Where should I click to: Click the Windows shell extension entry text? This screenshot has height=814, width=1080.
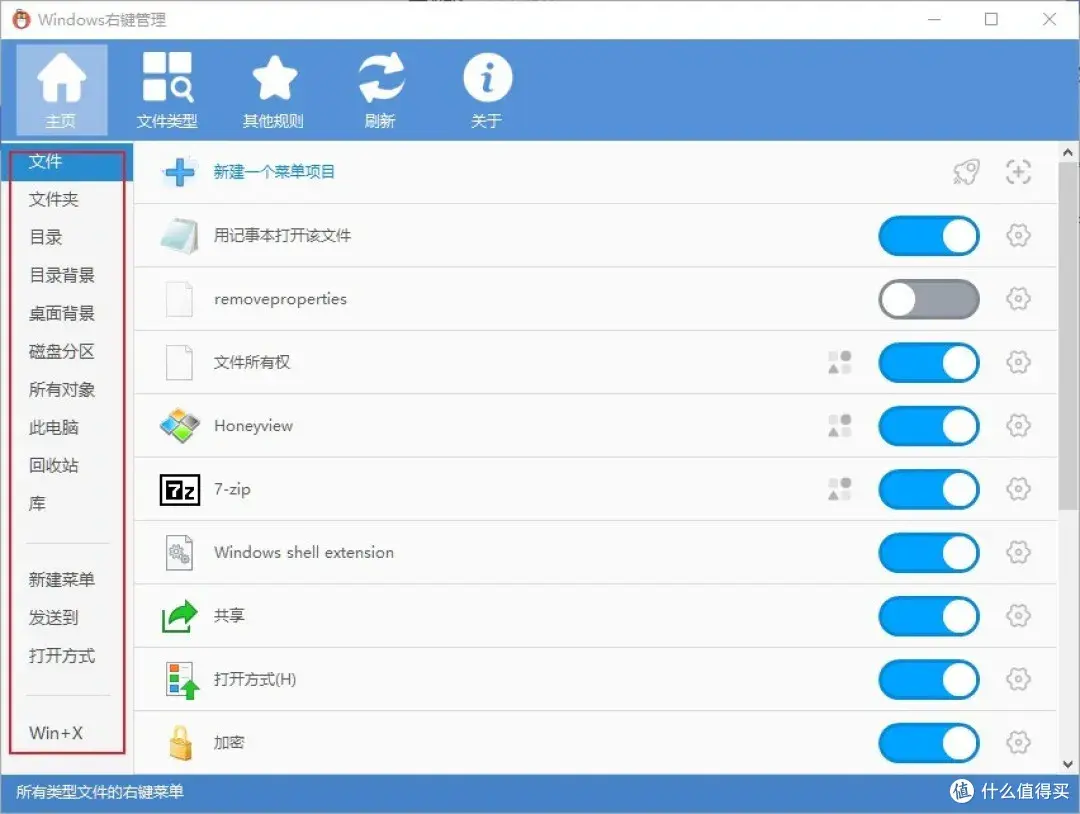click(304, 552)
